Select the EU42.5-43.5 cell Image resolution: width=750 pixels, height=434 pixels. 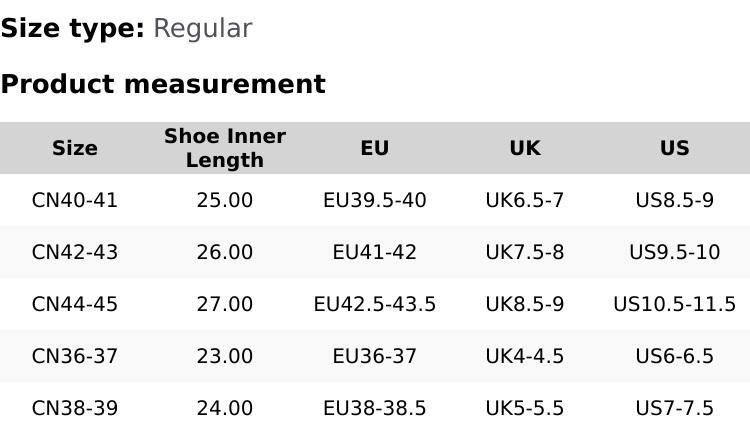375,304
